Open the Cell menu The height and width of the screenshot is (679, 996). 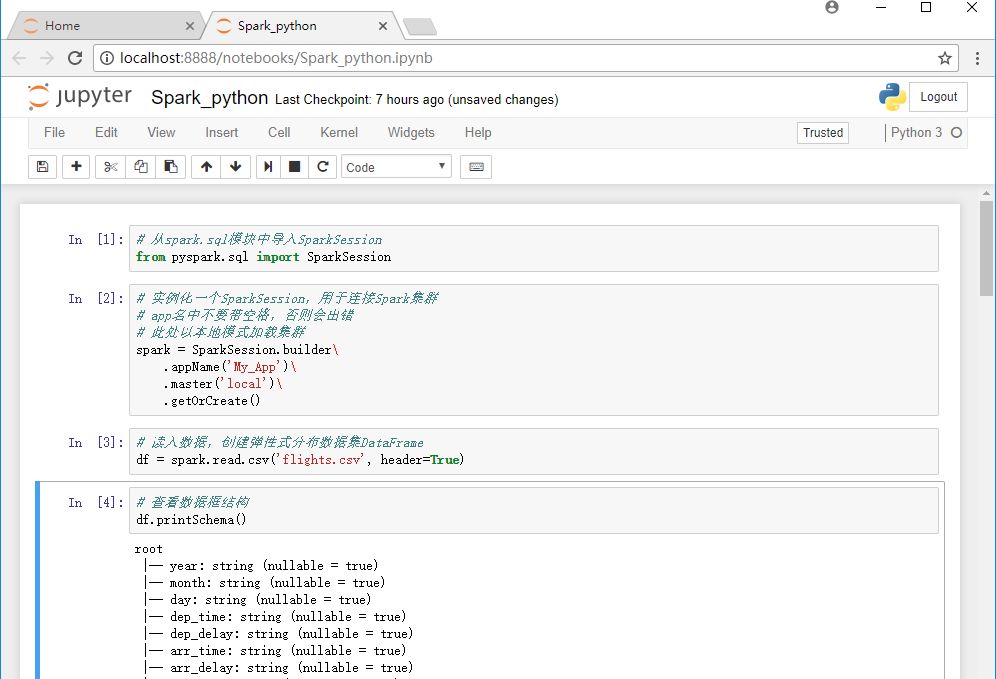[x=279, y=132]
